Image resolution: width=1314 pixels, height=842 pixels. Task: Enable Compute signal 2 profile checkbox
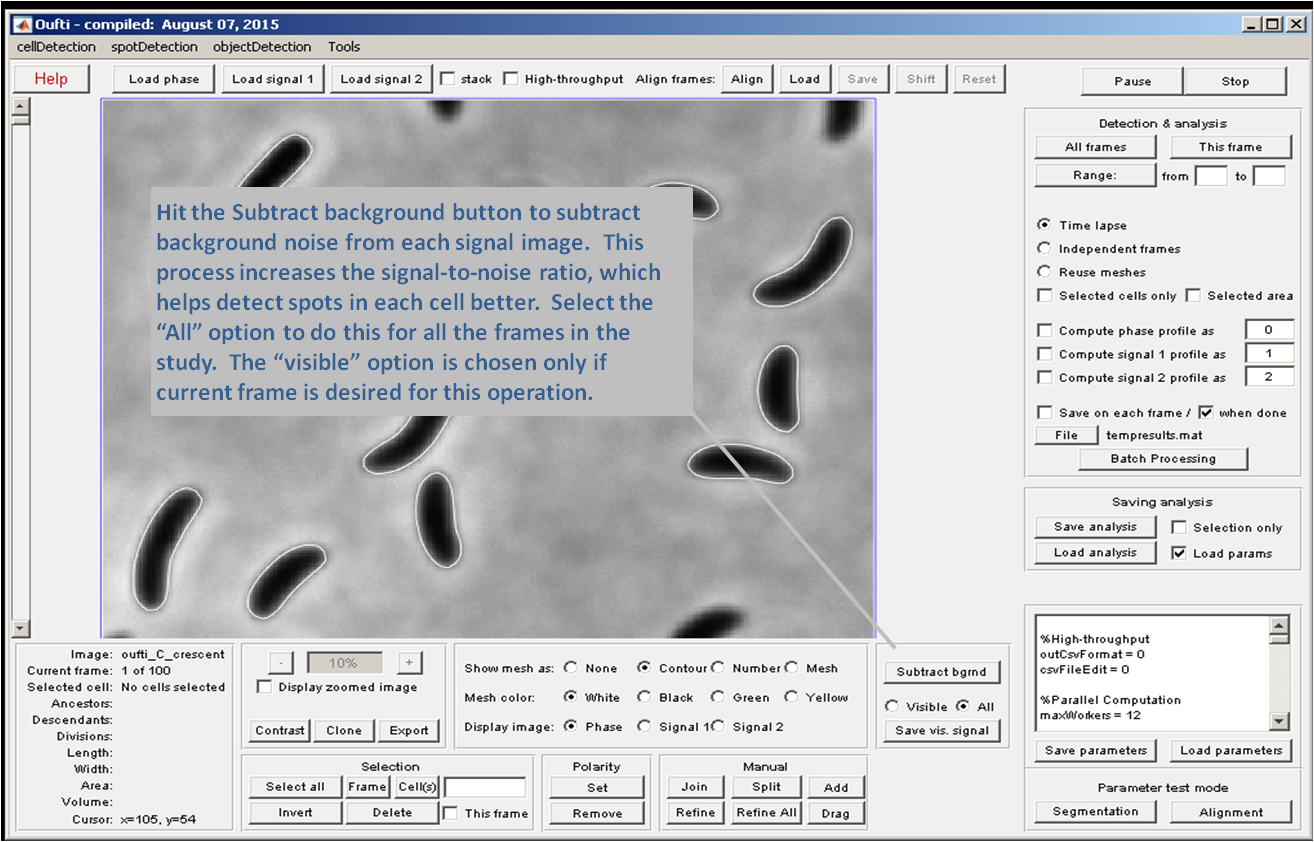1045,377
